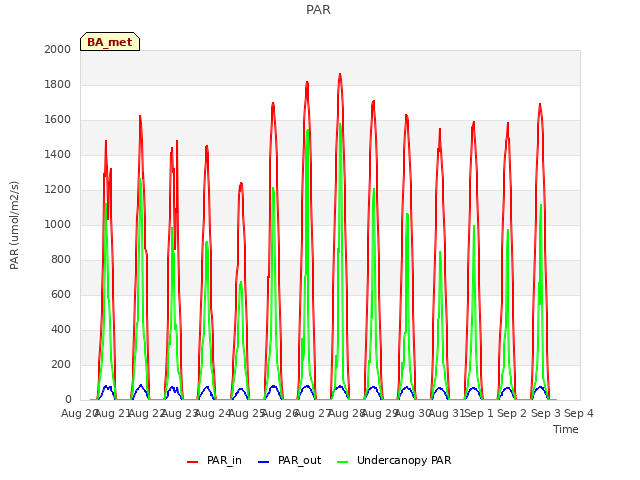Screen dimensions: 640x480
Task: Click the 200 y-axis tick label
Action: pos(61,364)
